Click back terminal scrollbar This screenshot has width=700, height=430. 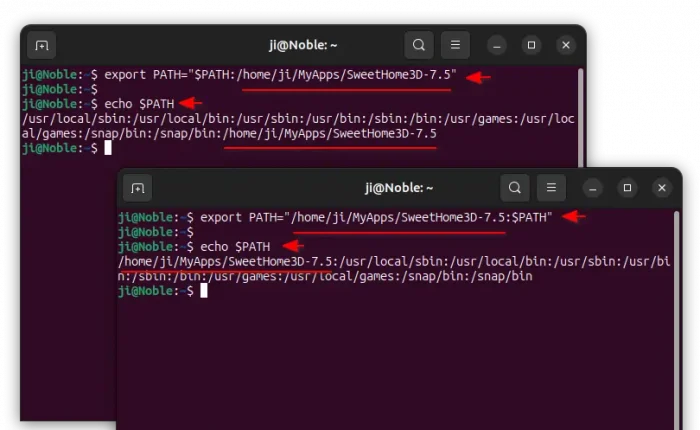pyautogui.click(x=580, y=118)
